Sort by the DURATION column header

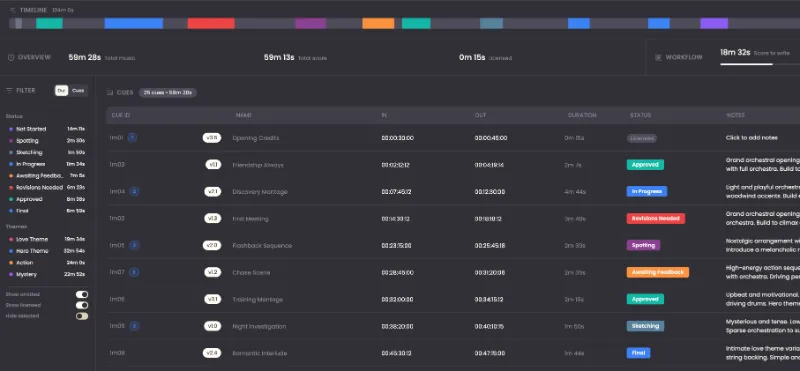(x=582, y=115)
